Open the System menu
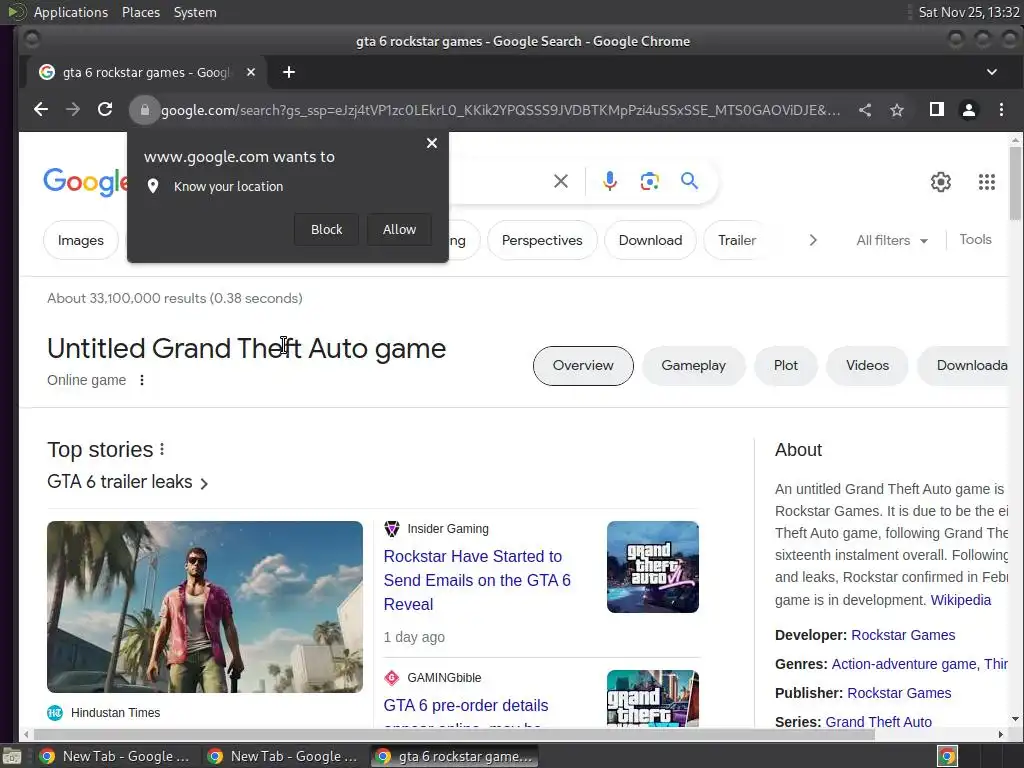This screenshot has height=768, width=1024. point(195,12)
